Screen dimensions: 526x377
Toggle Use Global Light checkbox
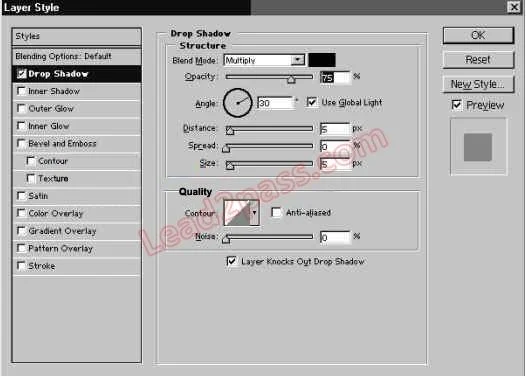click(x=312, y=102)
